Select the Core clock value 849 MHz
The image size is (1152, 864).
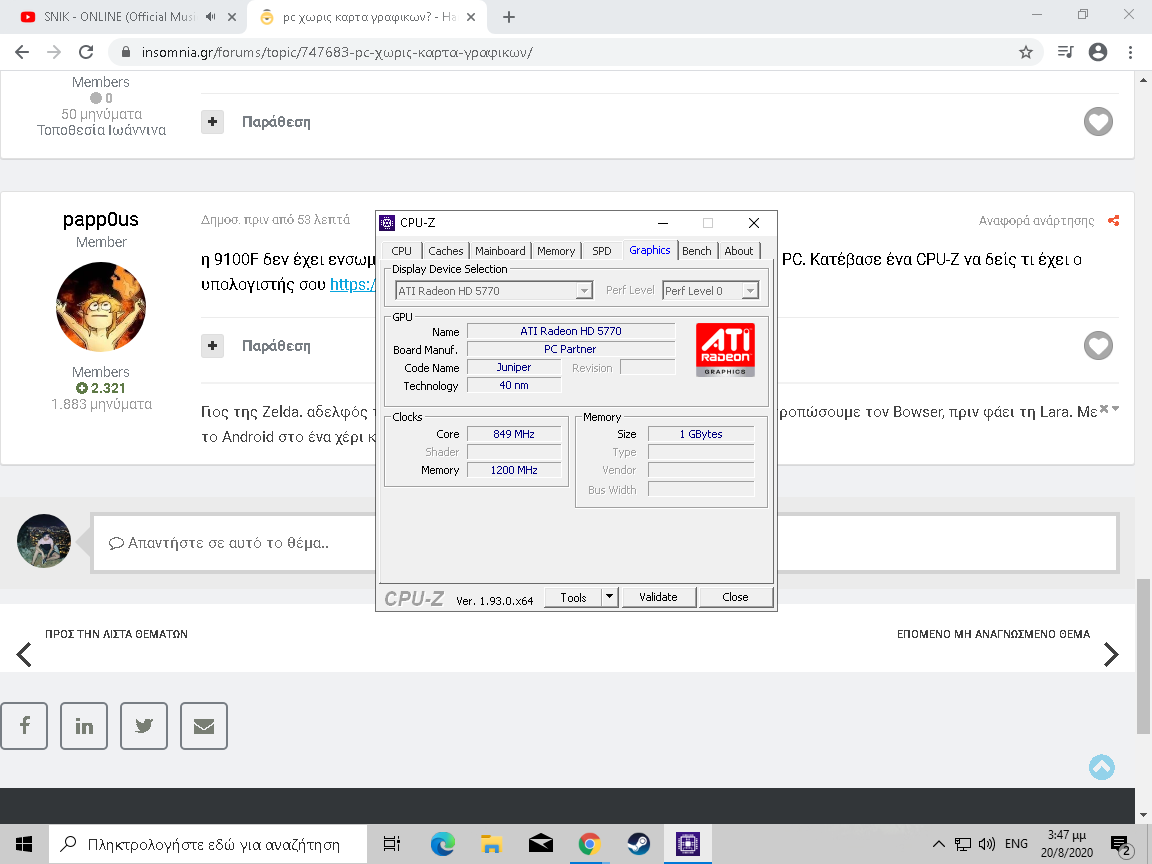tap(514, 434)
